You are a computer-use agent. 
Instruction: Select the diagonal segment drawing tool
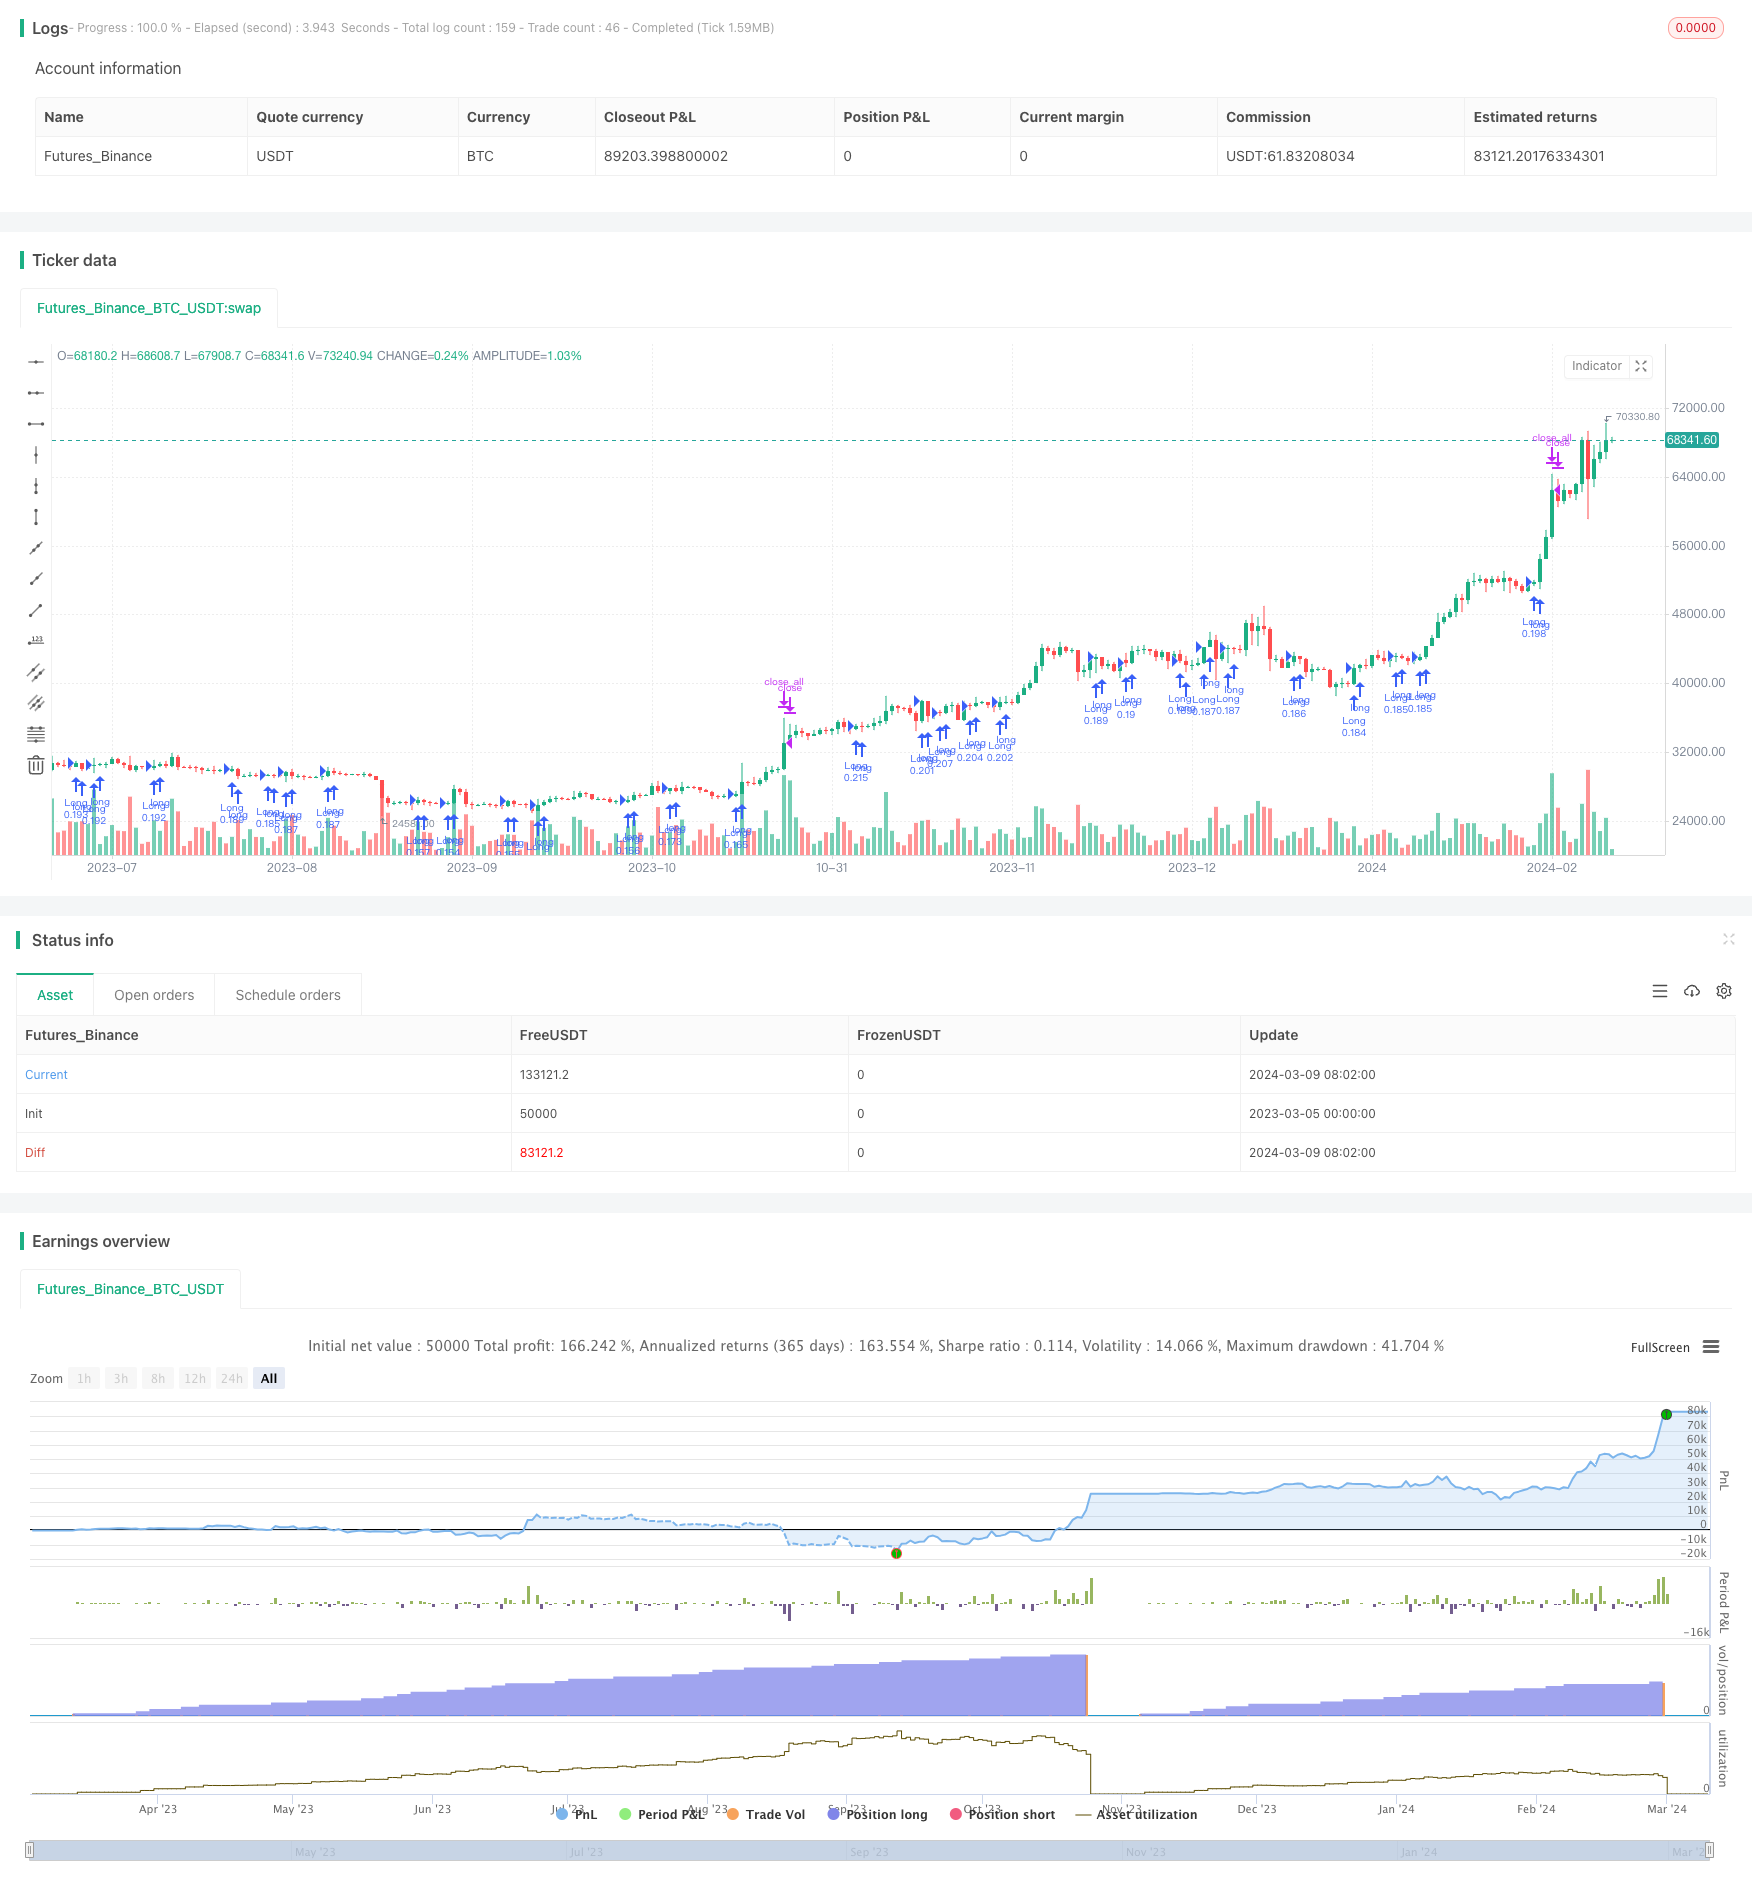click(x=36, y=610)
